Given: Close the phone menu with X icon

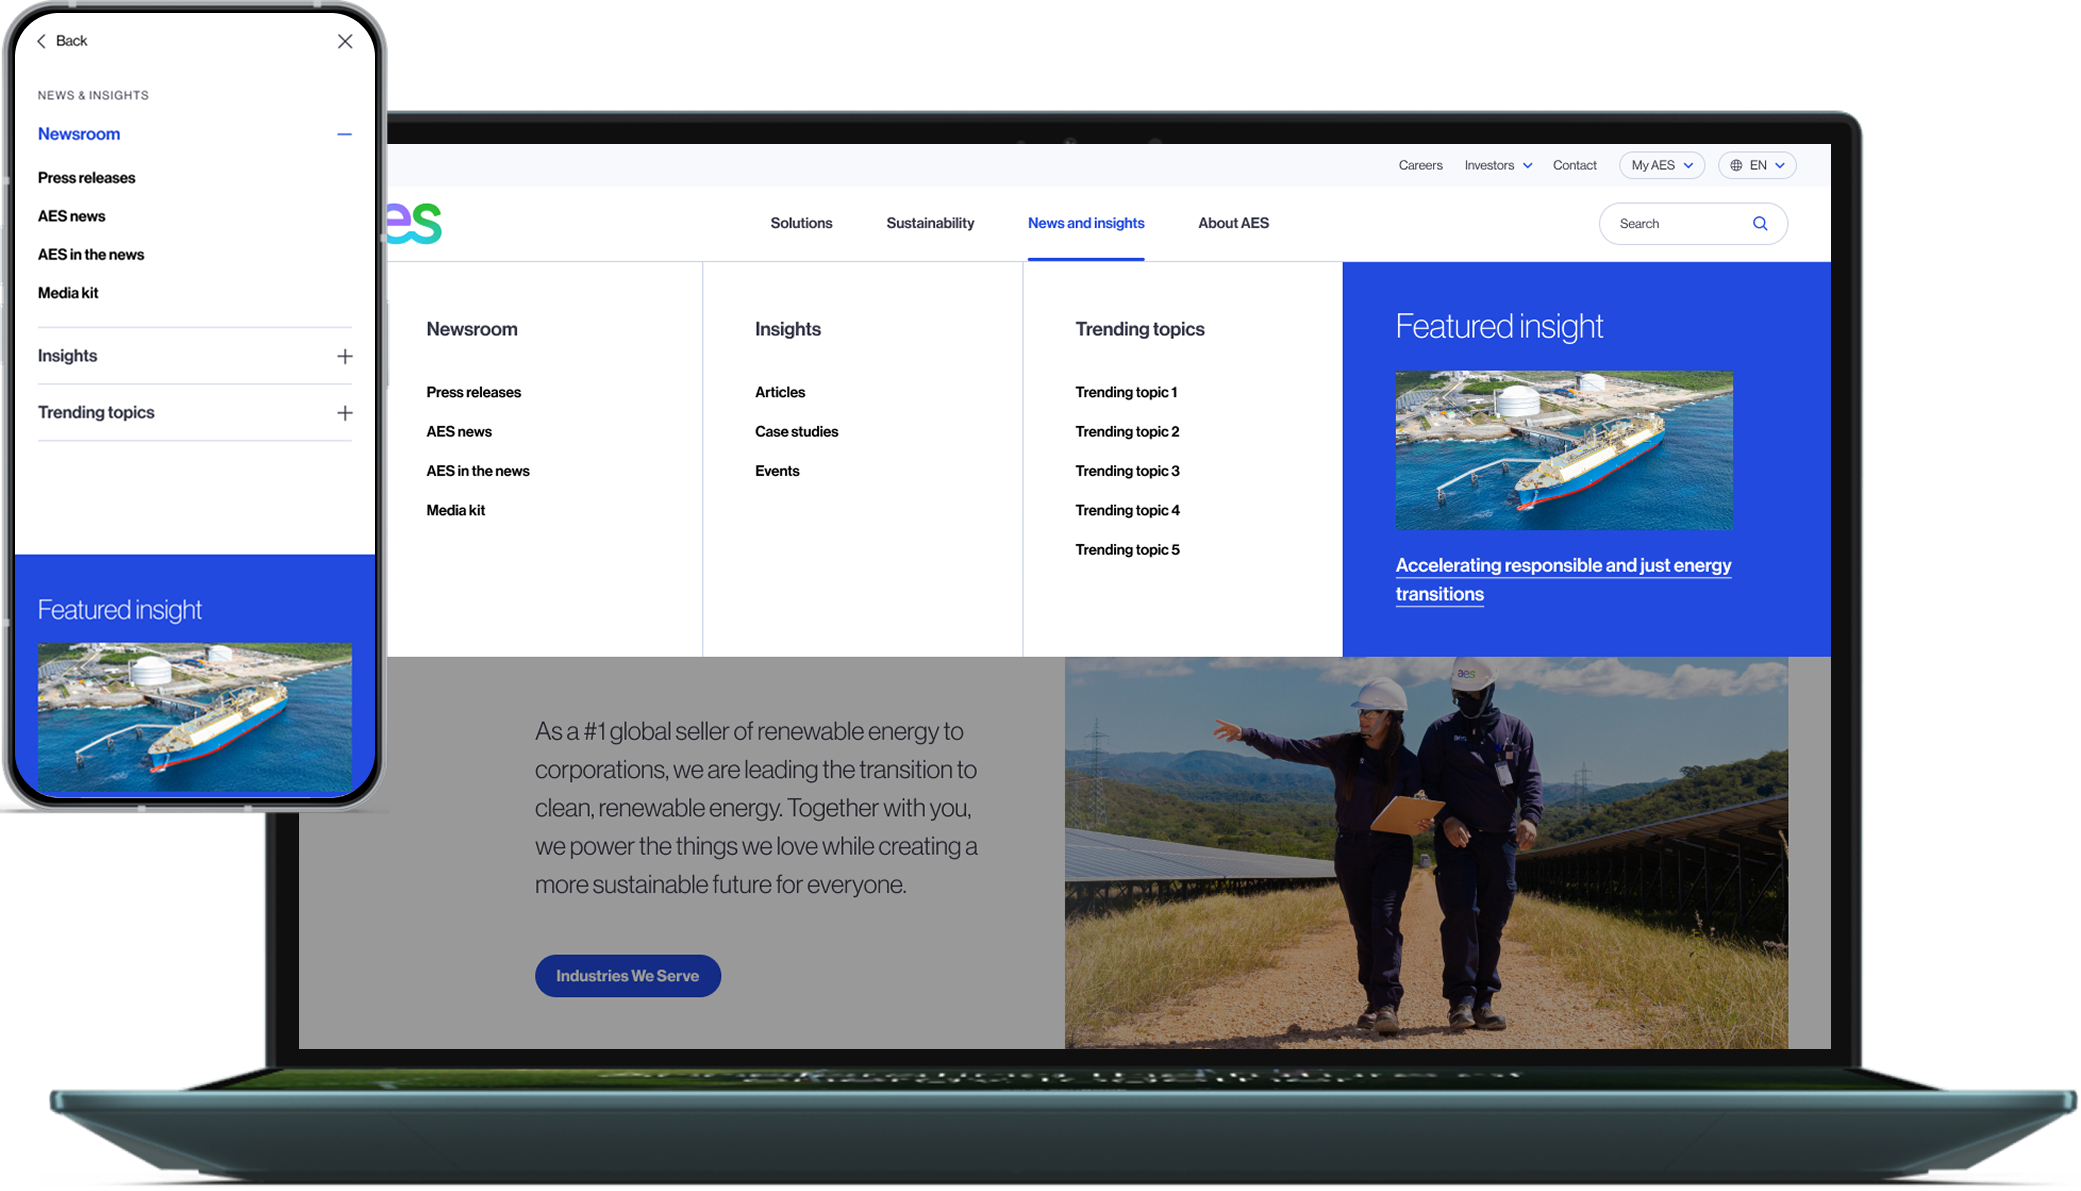Looking at the screenshot, I should [345, 41].
